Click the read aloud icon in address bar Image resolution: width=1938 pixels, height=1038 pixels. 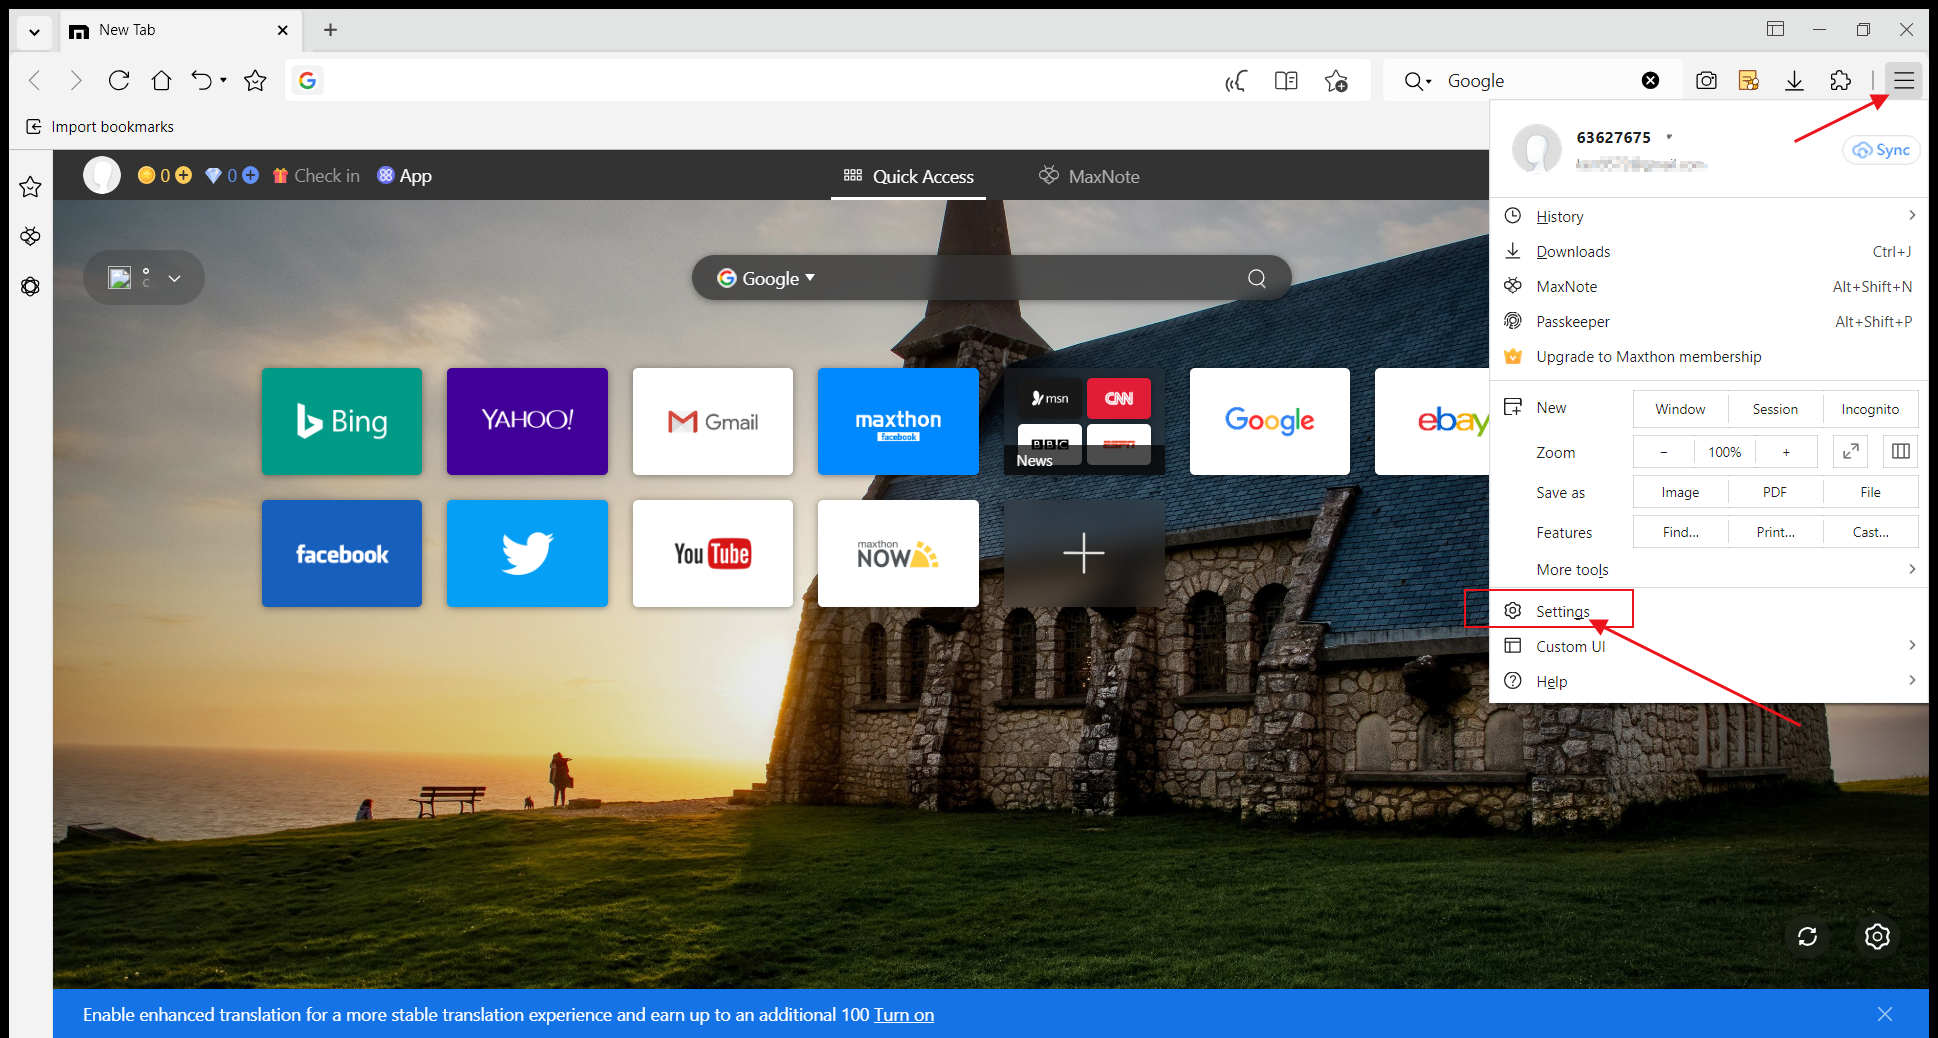[x=1236, y=81]
